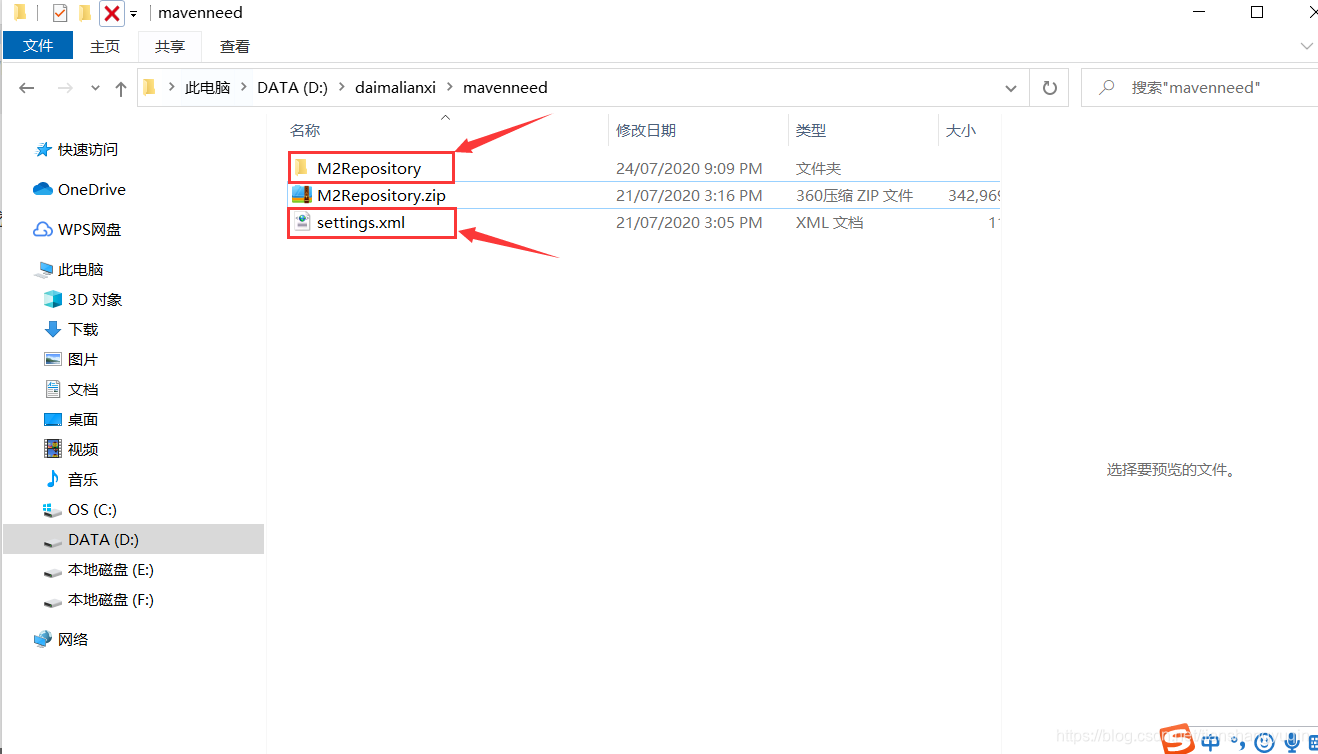Open the 文件 menu tab
This screenshot has width=1318, height=754.
pos(38,46)
